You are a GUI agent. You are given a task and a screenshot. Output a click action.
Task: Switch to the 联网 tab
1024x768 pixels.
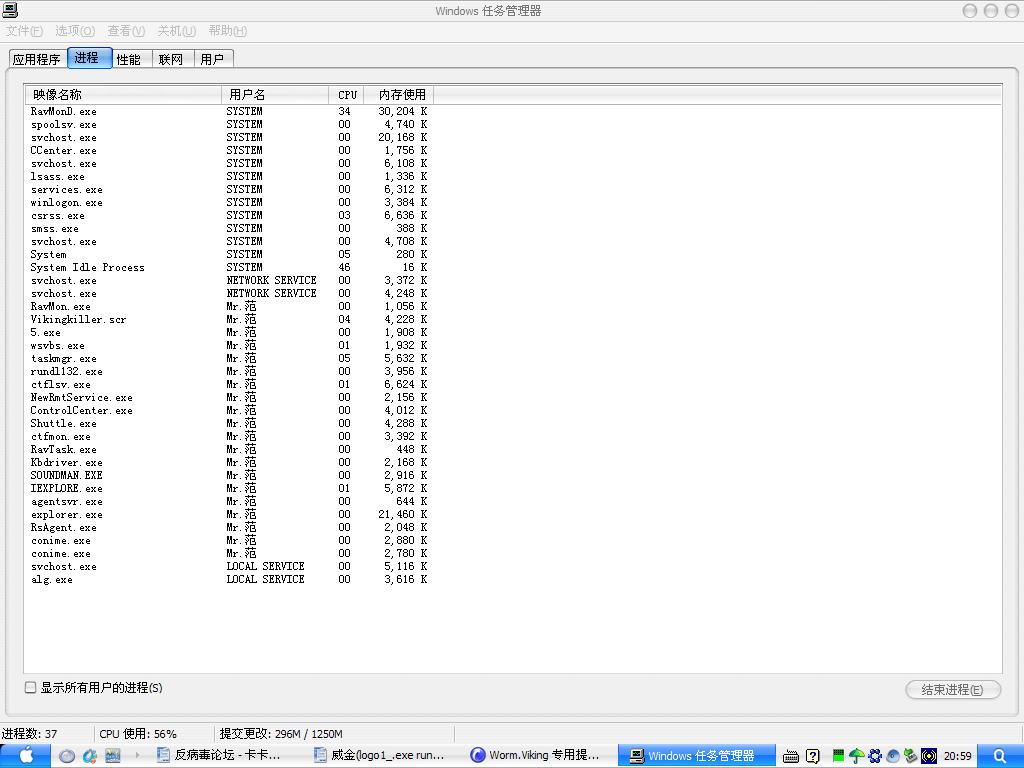point(173,59)
